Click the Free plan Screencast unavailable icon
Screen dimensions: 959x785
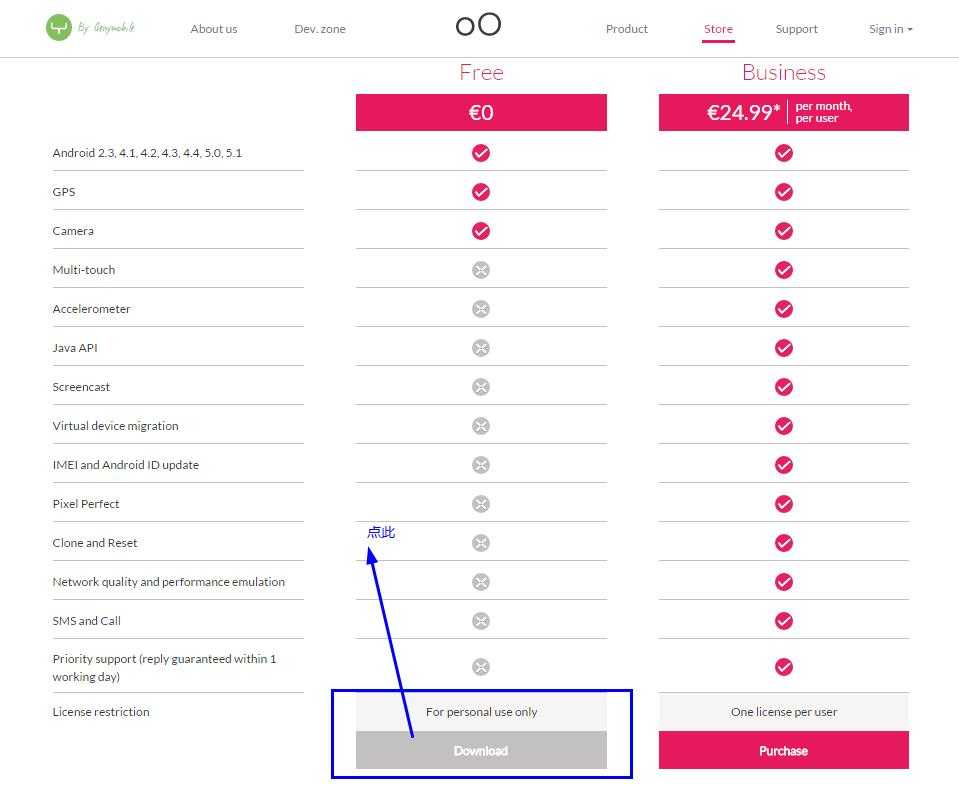click(481, 387)
